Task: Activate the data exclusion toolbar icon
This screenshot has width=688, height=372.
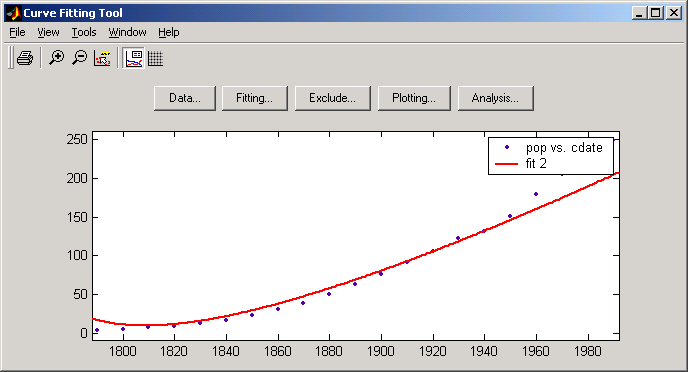Action: [102, 58]
